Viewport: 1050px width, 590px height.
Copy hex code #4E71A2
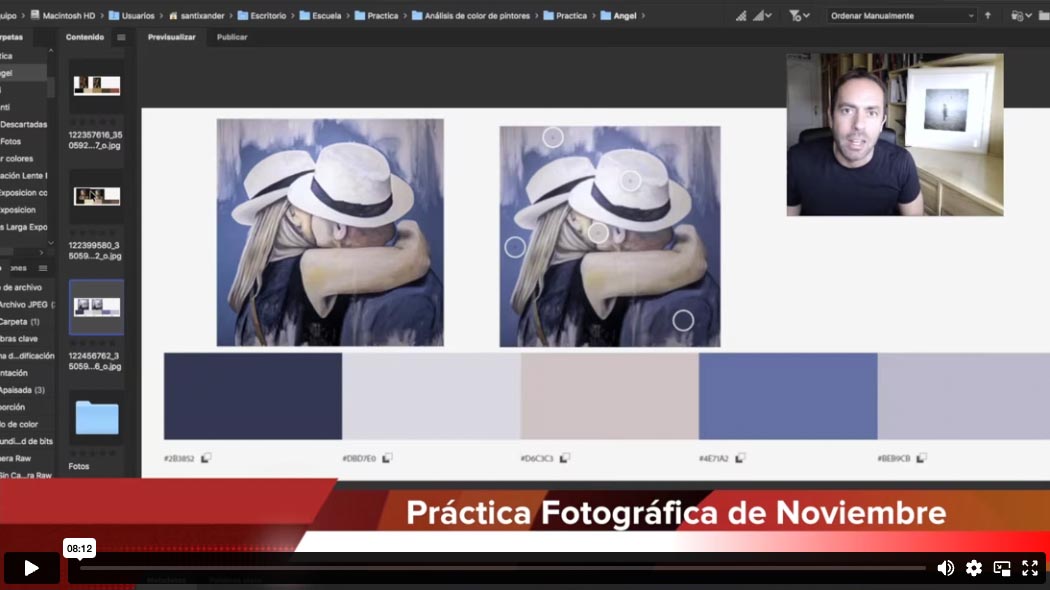740,458
